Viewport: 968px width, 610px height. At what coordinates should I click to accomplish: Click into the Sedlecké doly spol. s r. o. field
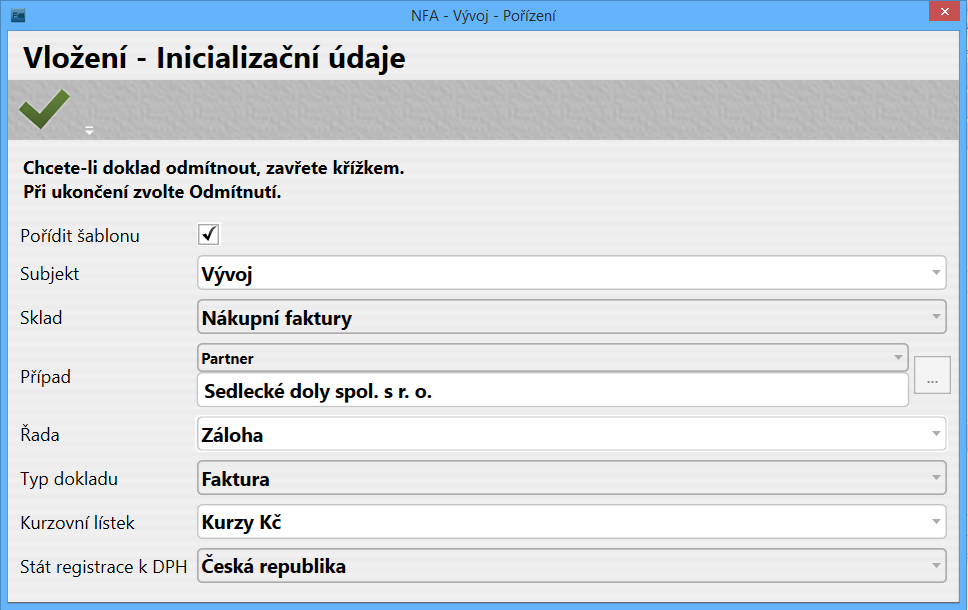point(552,391)
